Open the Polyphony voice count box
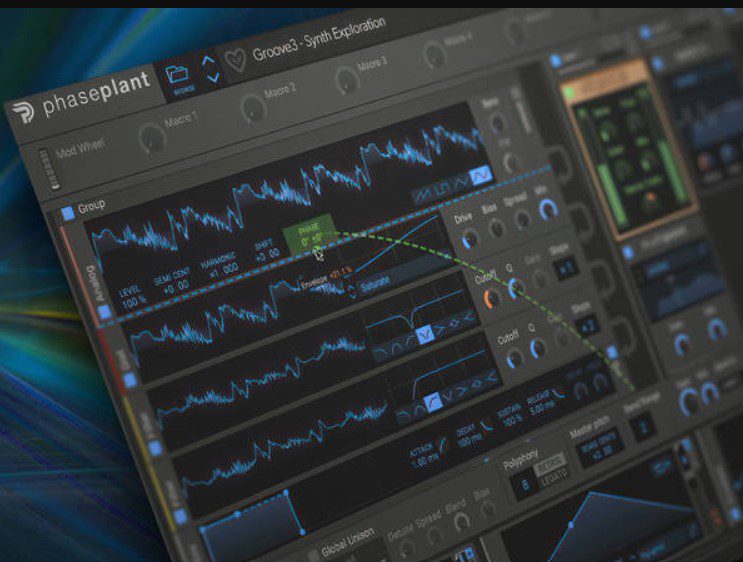 coord(525,485)
